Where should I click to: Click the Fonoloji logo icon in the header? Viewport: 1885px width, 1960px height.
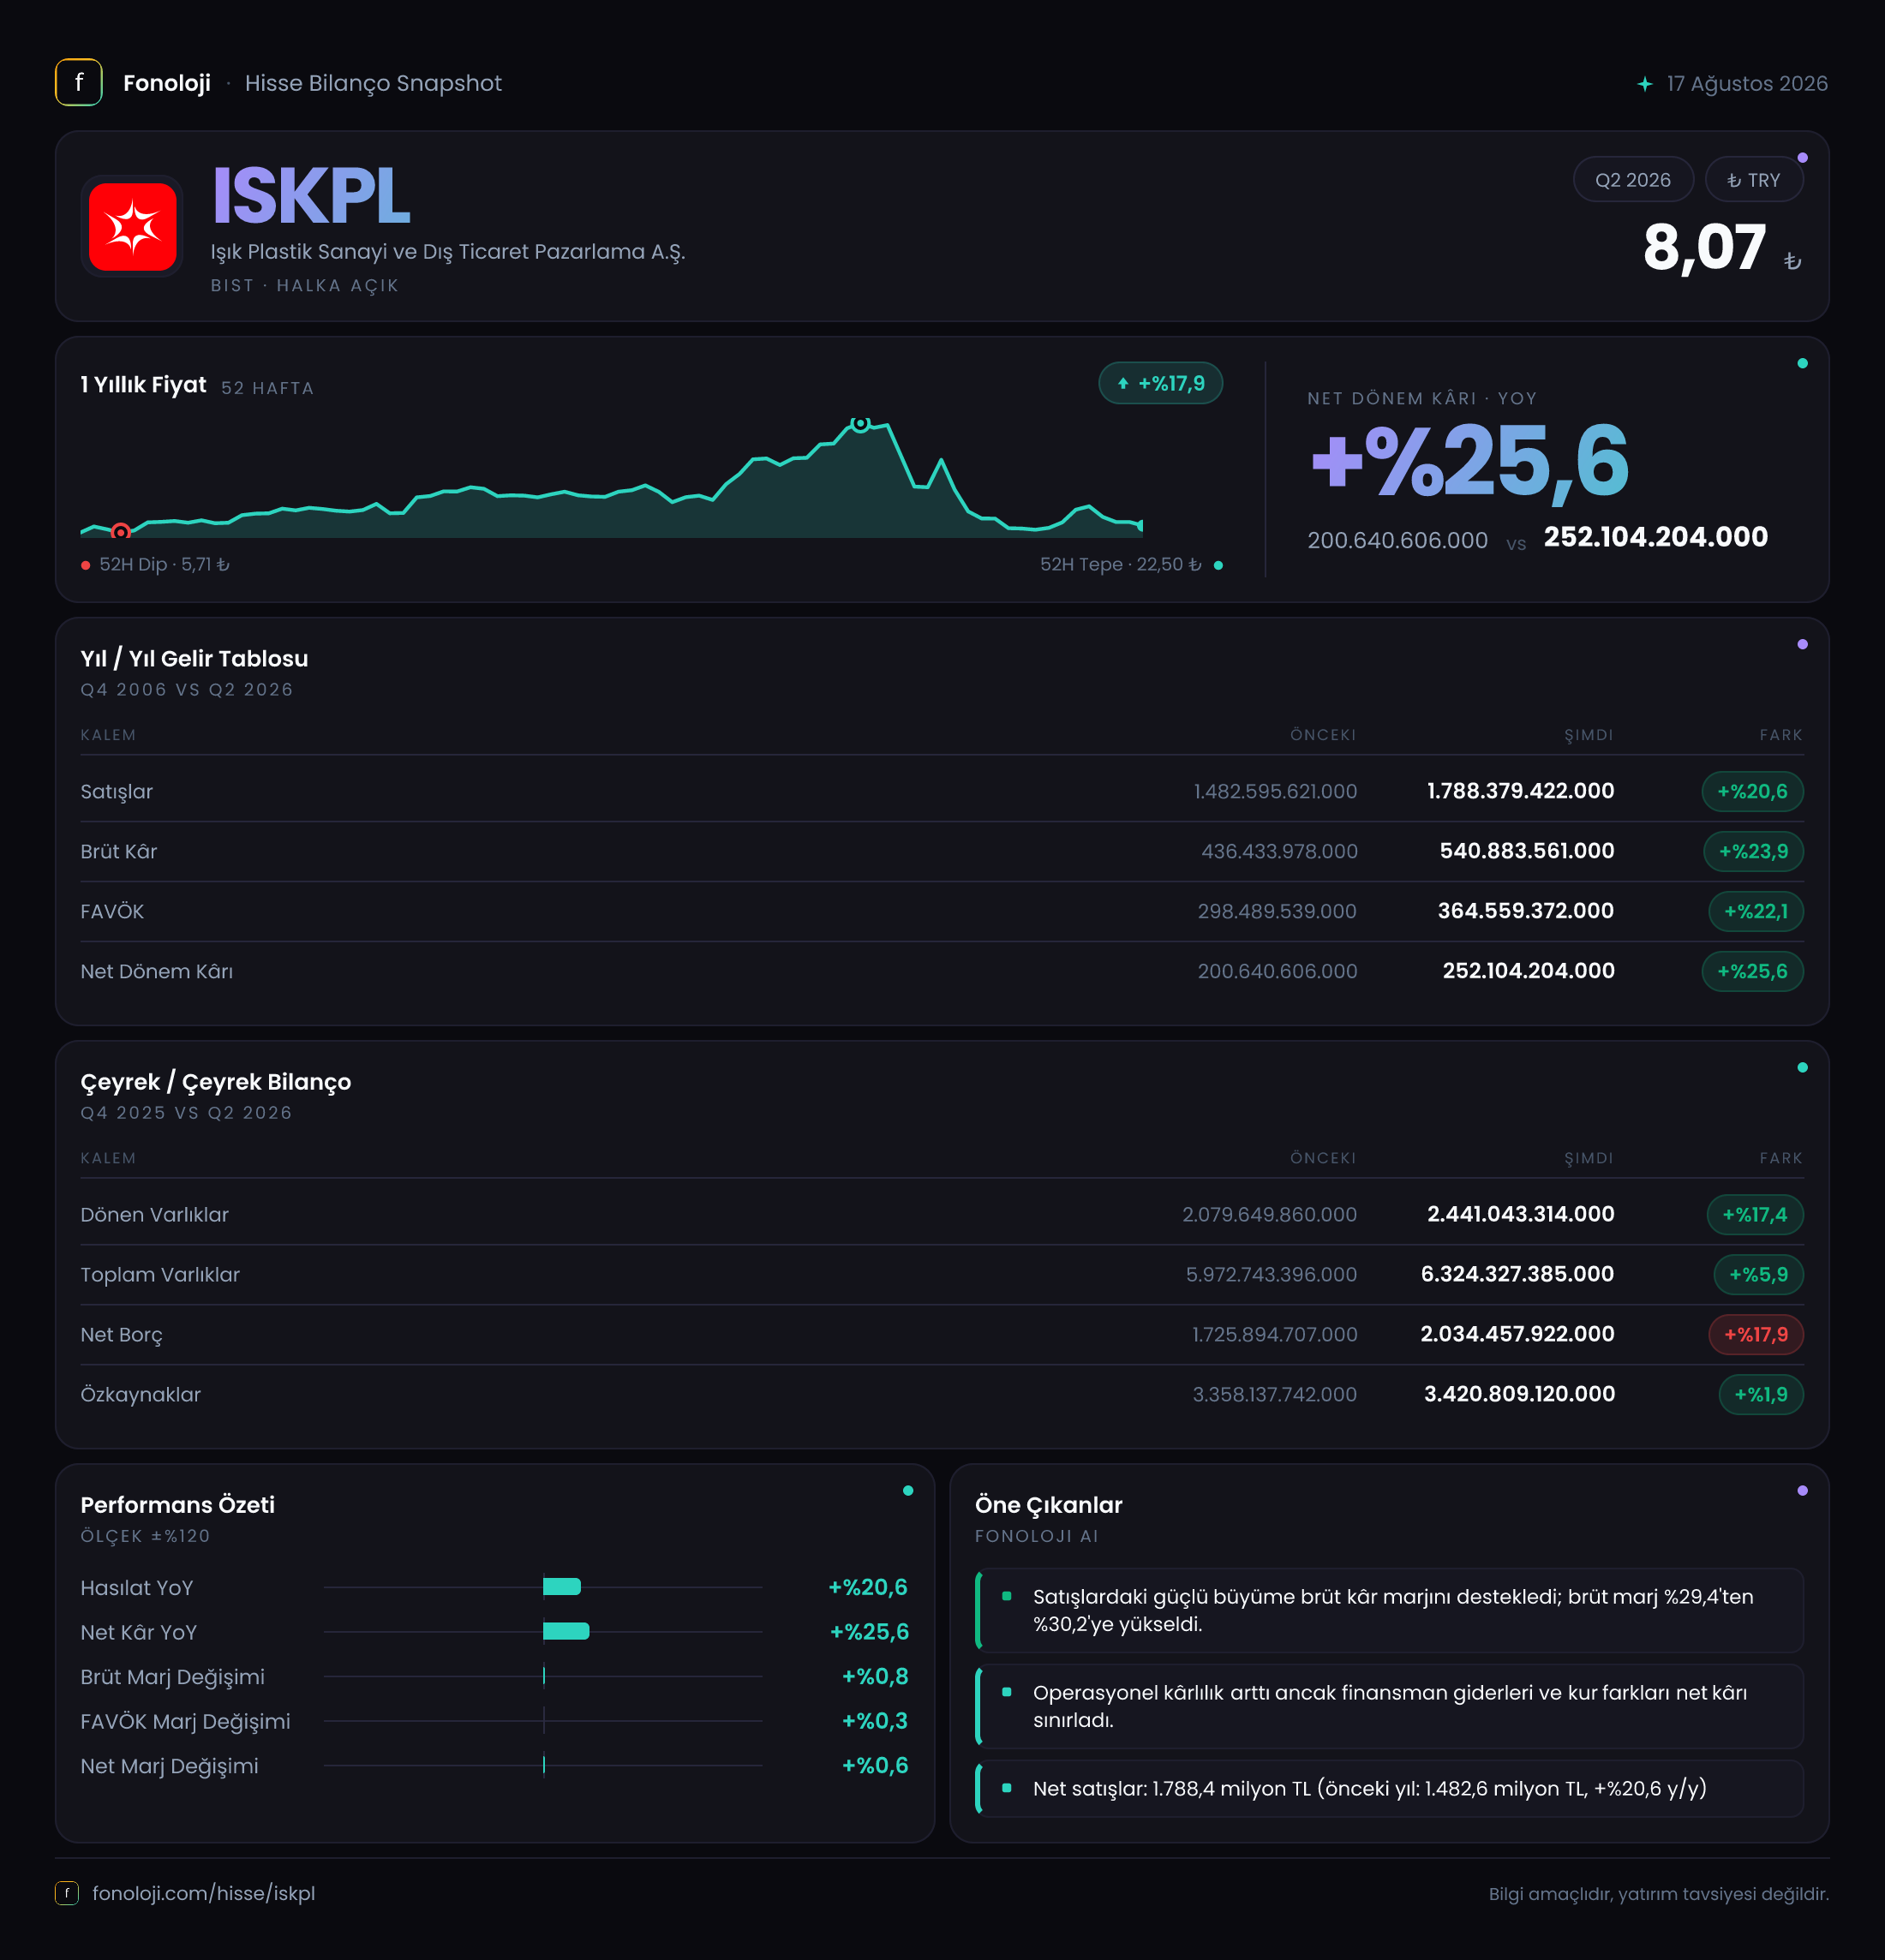click(x=79, y=83)
